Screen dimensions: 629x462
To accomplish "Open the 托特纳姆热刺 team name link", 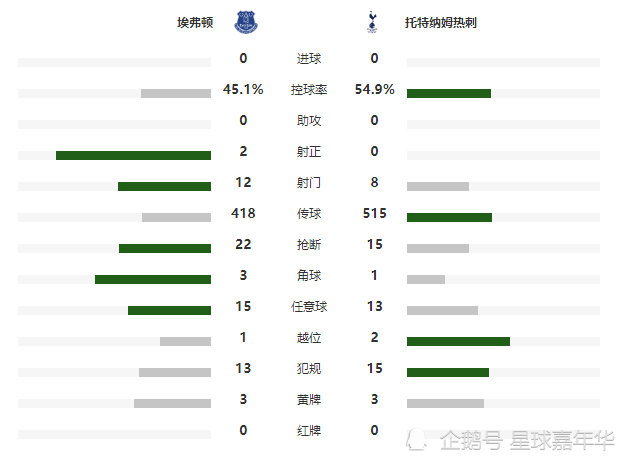I will pyautogui.click(x=440, y=22).
